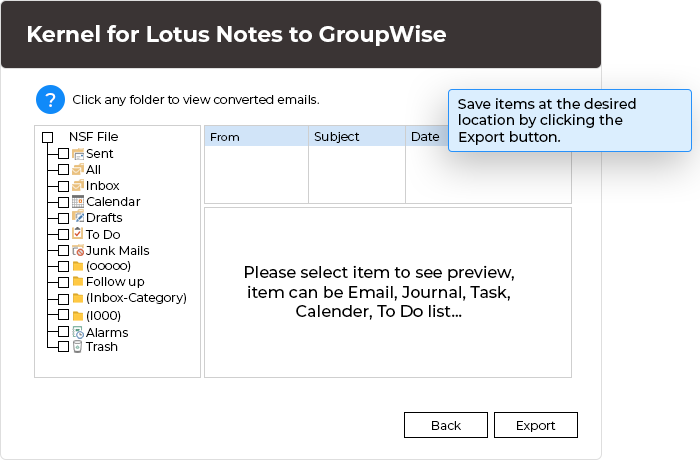Open the Junk Mails folder label

tap(117, 251)
